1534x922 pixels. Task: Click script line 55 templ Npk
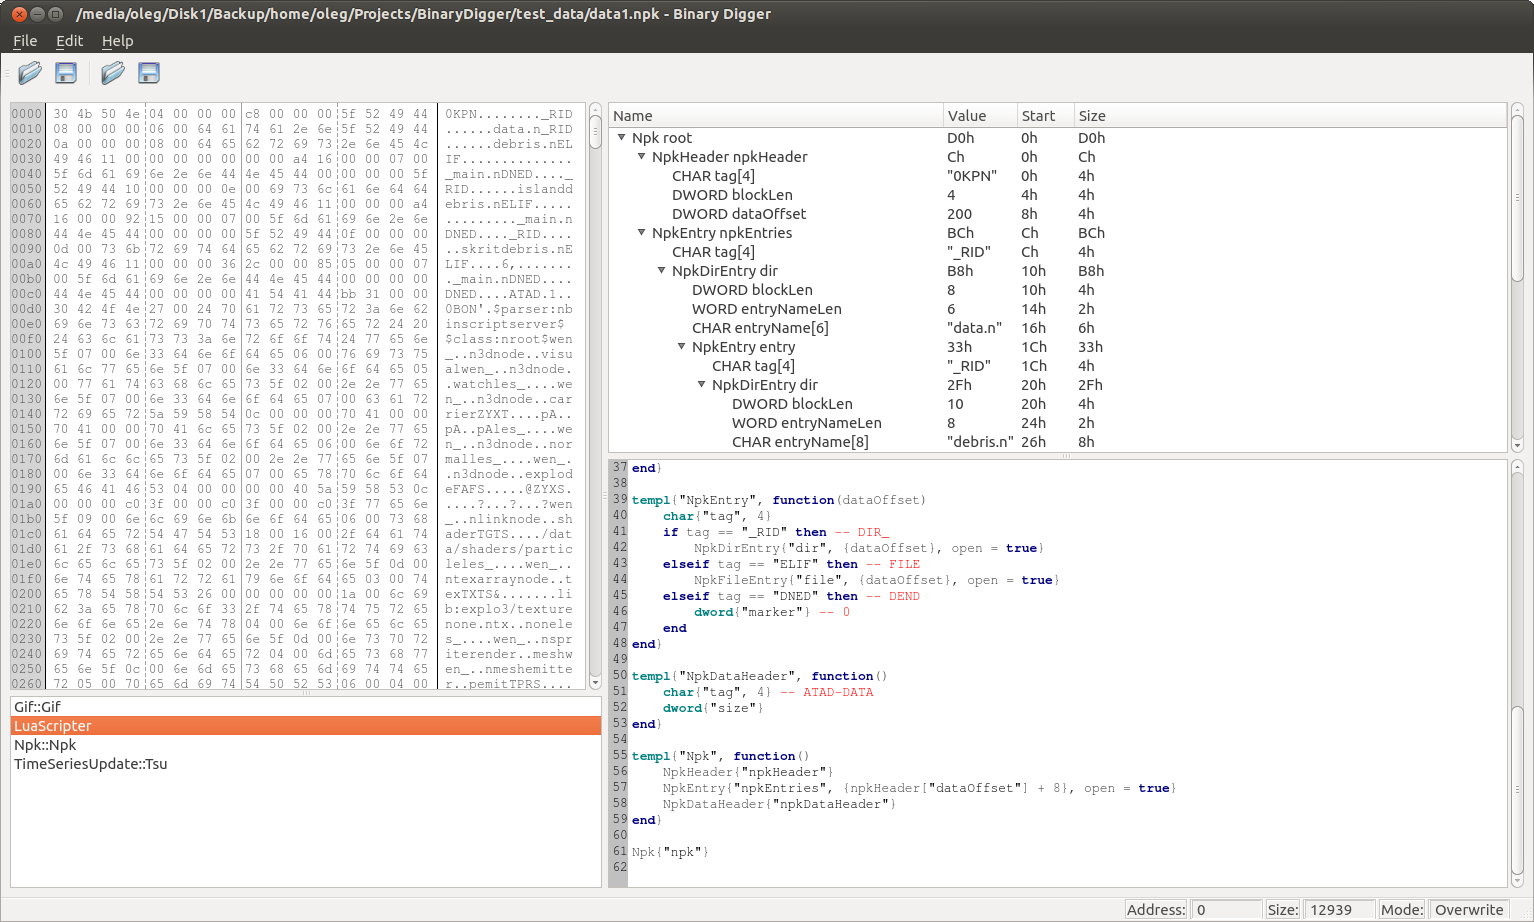coord(720,756)
